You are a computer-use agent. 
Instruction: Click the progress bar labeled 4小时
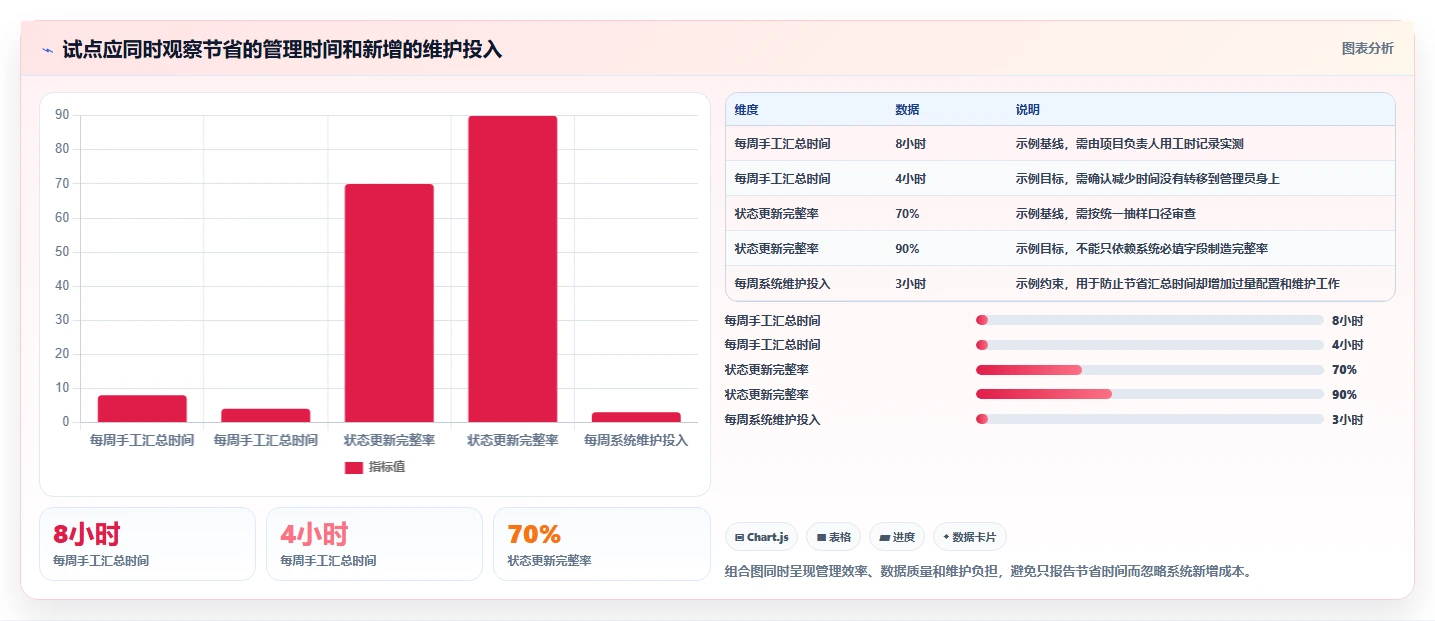click(1150, 345)
